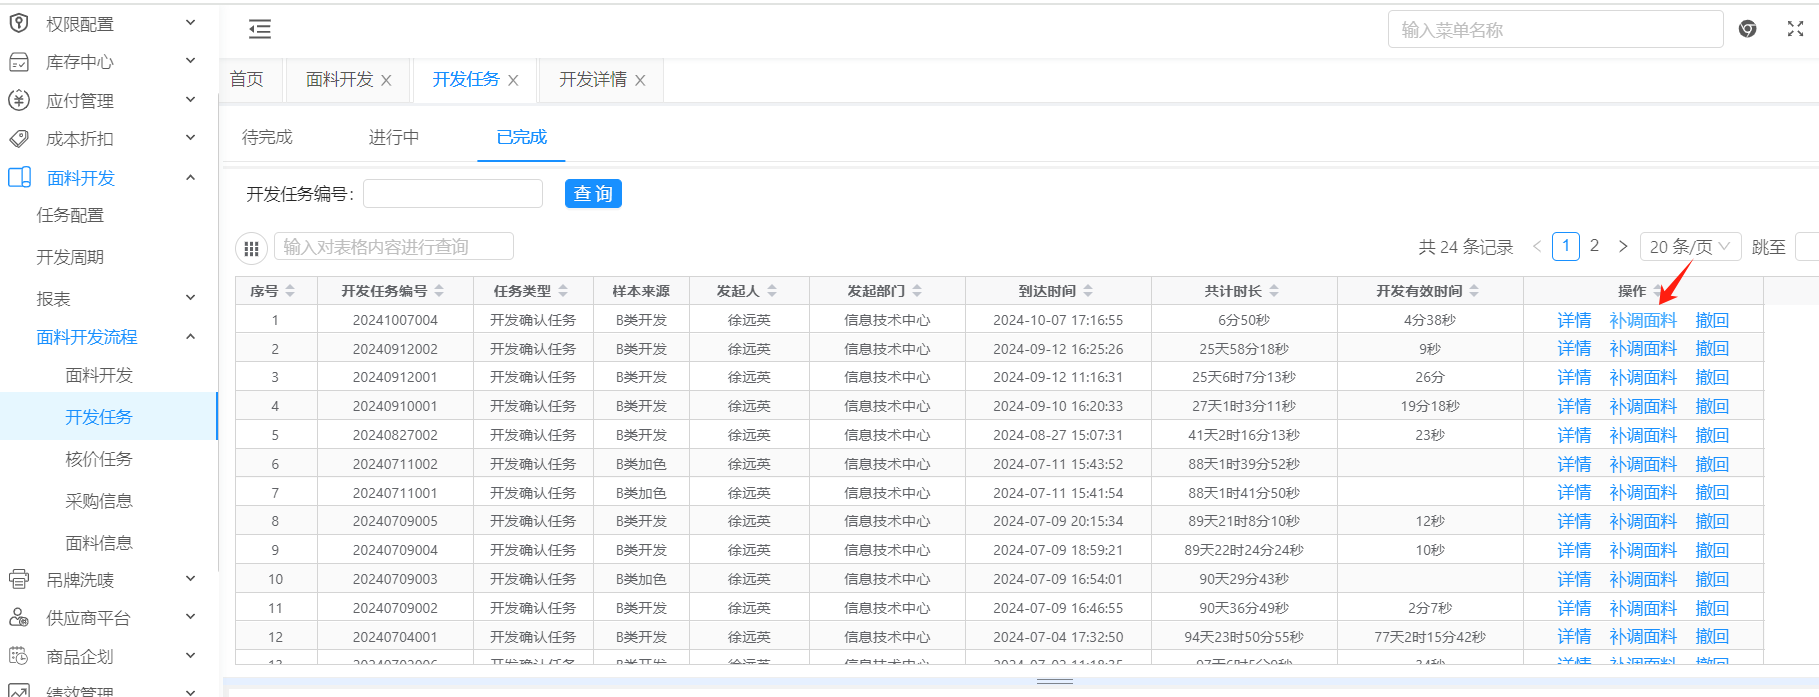
Task: Click 撤回 for task 20240912002
Action: point(1711,349)
